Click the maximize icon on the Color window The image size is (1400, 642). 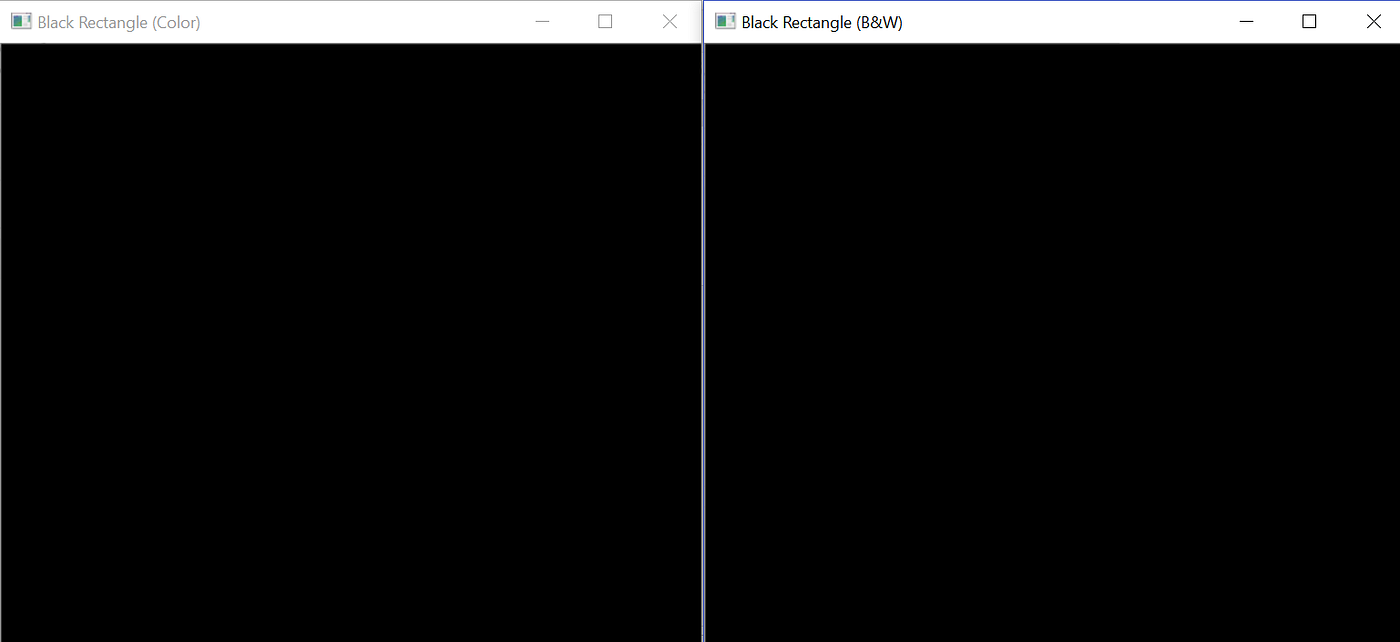605,21
